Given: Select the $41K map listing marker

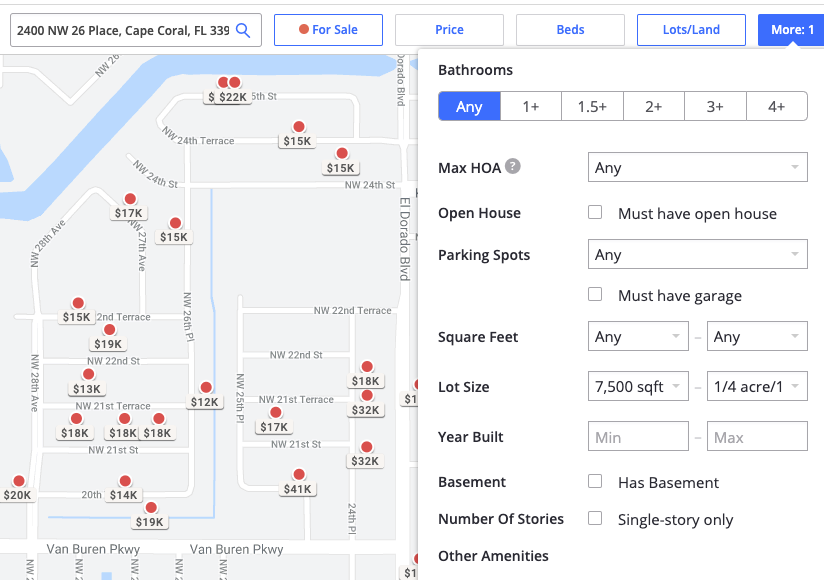Looking at the screenshot, I should click(298, 488).
